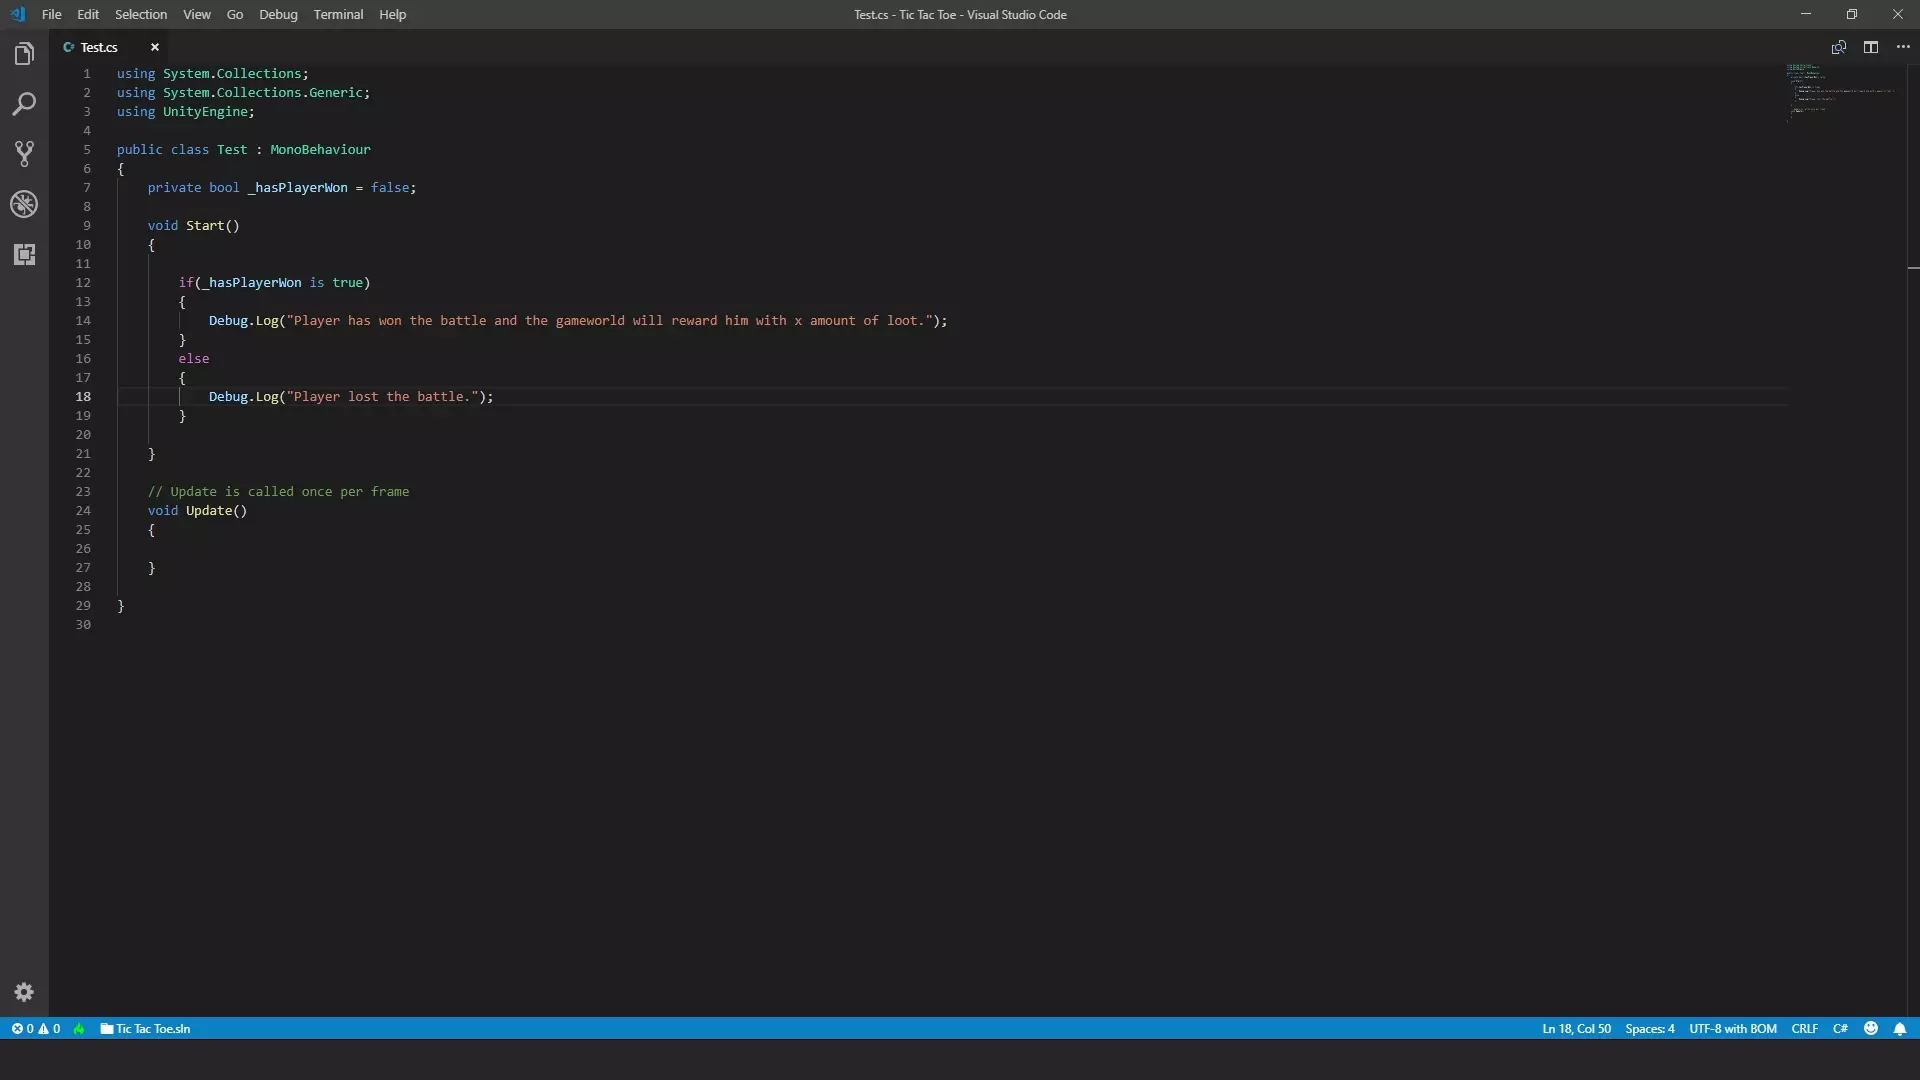
Task: Close the Test.cs editor tab
Action: (x=155, y=47)
